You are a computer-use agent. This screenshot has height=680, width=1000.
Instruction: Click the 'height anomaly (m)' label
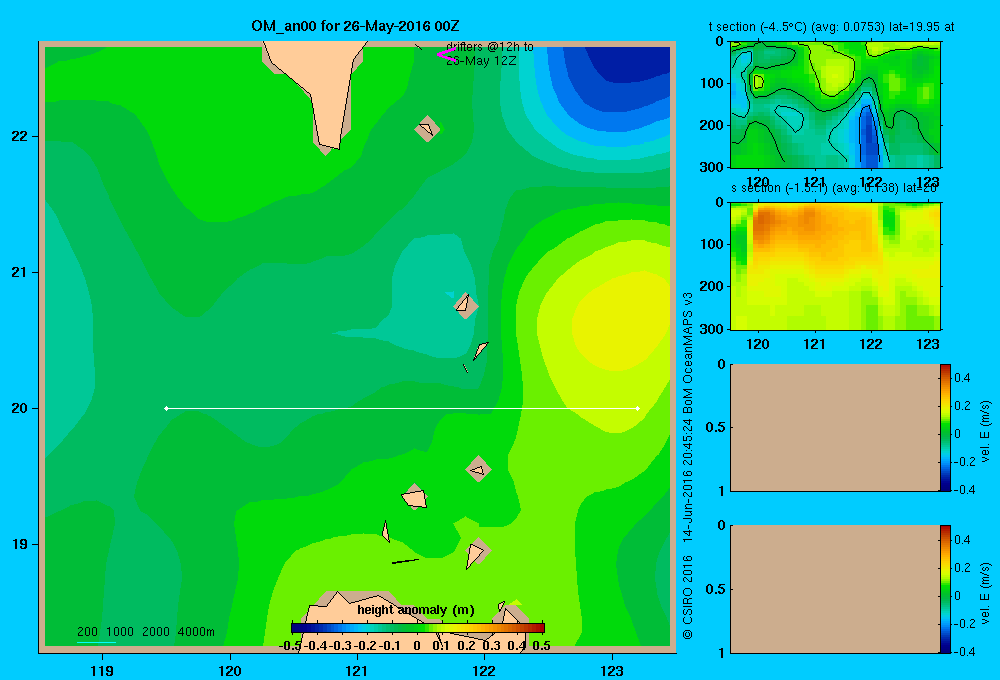click(416, 610)
